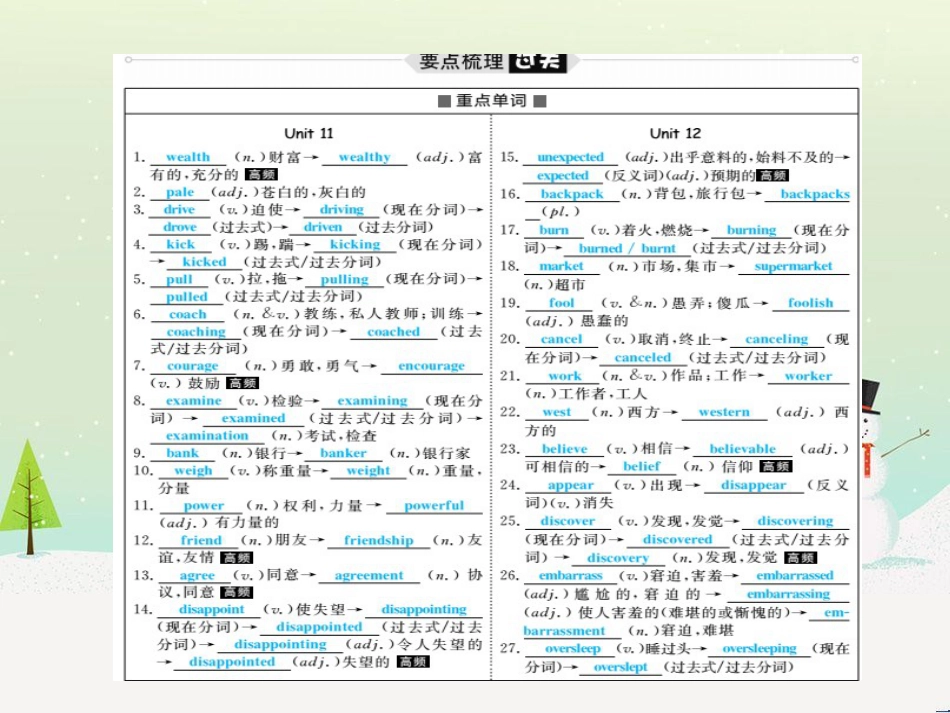Click the 高频 badge after agreement
The image size is (950, 713).
click(x=237, y=591)
